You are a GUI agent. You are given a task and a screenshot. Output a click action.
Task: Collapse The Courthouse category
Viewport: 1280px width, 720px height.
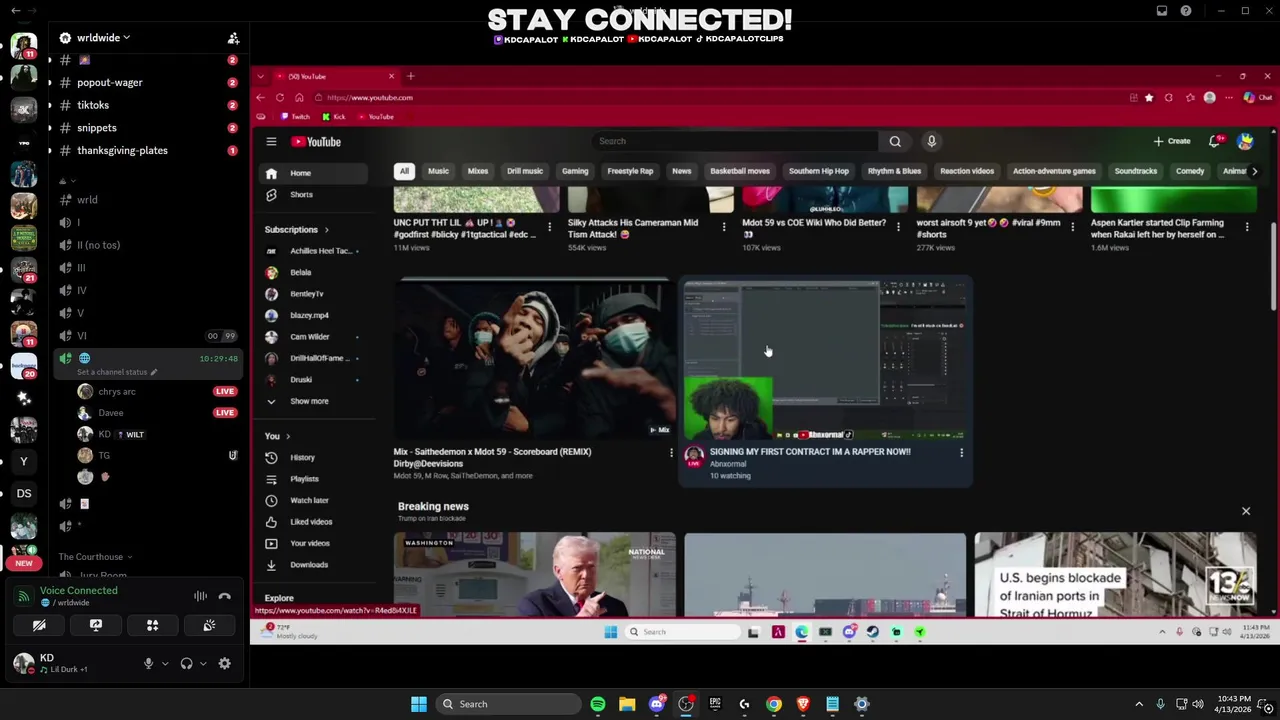pos(95,557)
